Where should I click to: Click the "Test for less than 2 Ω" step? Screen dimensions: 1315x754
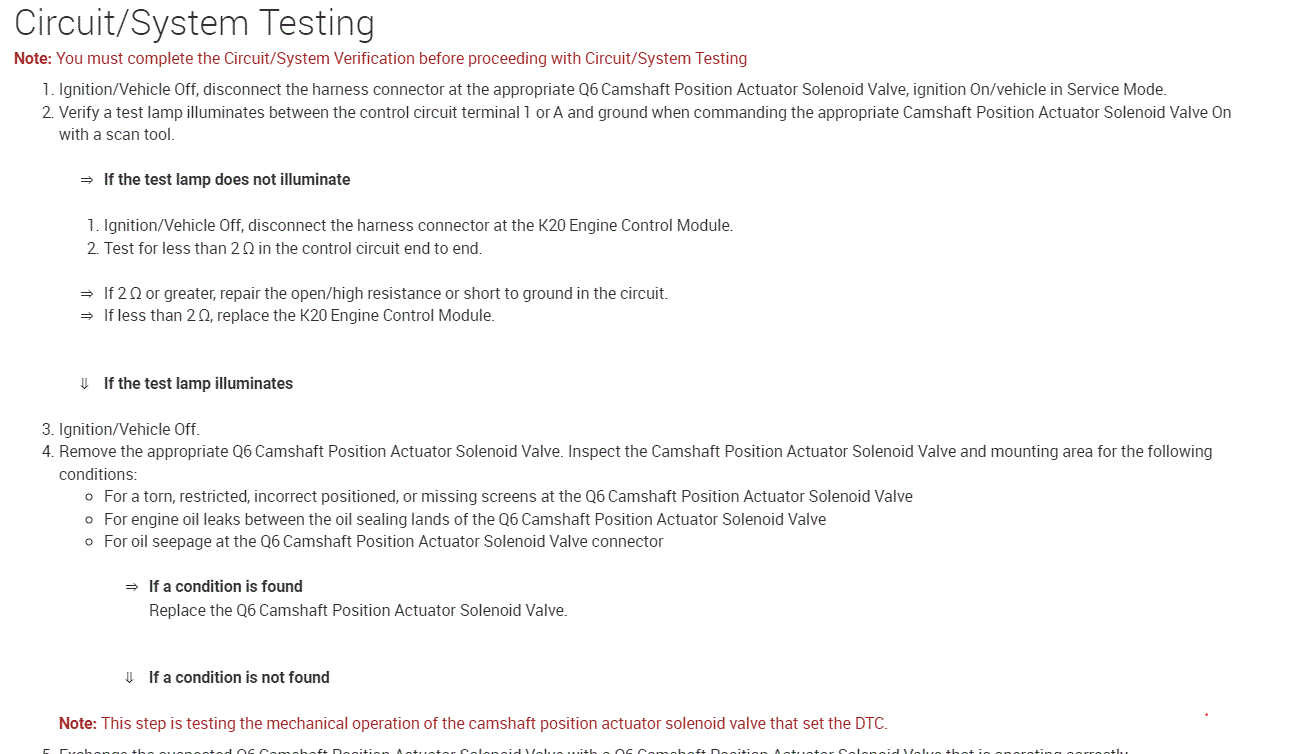click(x=293, y=248)
